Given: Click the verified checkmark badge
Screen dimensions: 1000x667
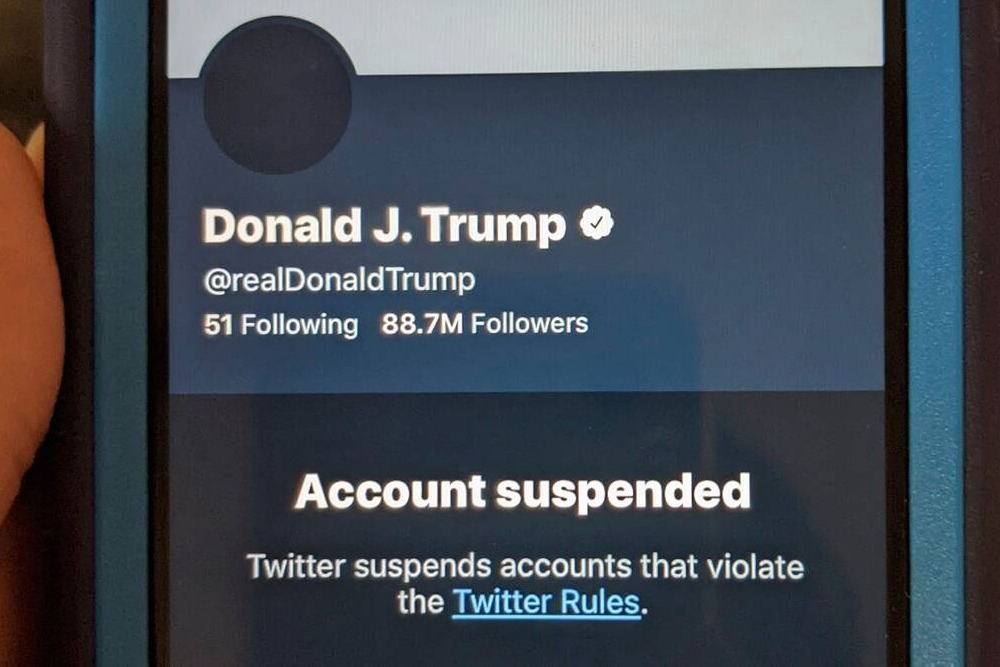Looking at the screenshot, I should click(596, 223).
